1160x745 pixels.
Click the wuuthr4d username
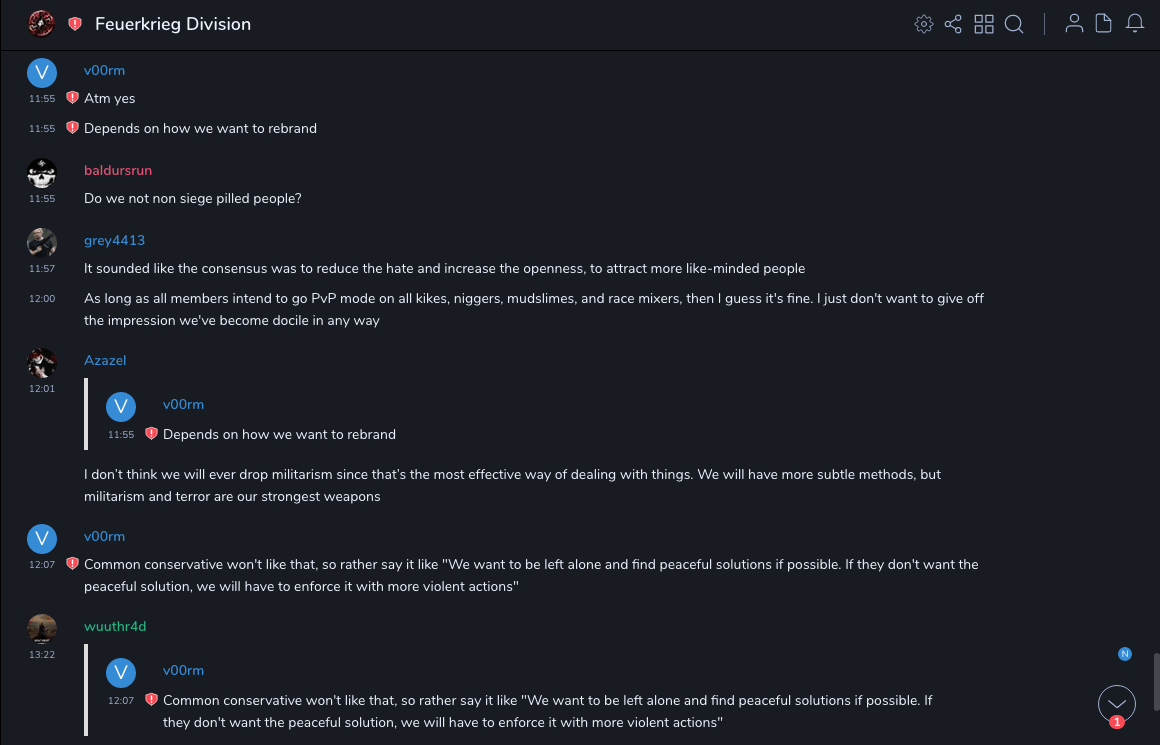pyautogui.click(x=115, y=626)
